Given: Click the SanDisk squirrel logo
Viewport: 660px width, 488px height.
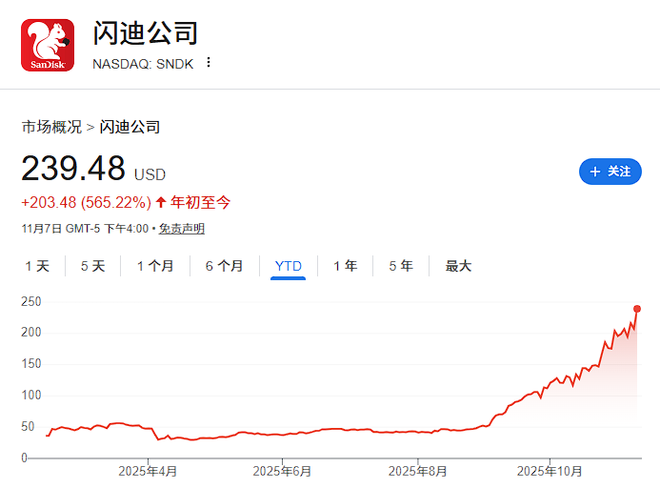Looking at the screenshot, I should pos(47,45).
